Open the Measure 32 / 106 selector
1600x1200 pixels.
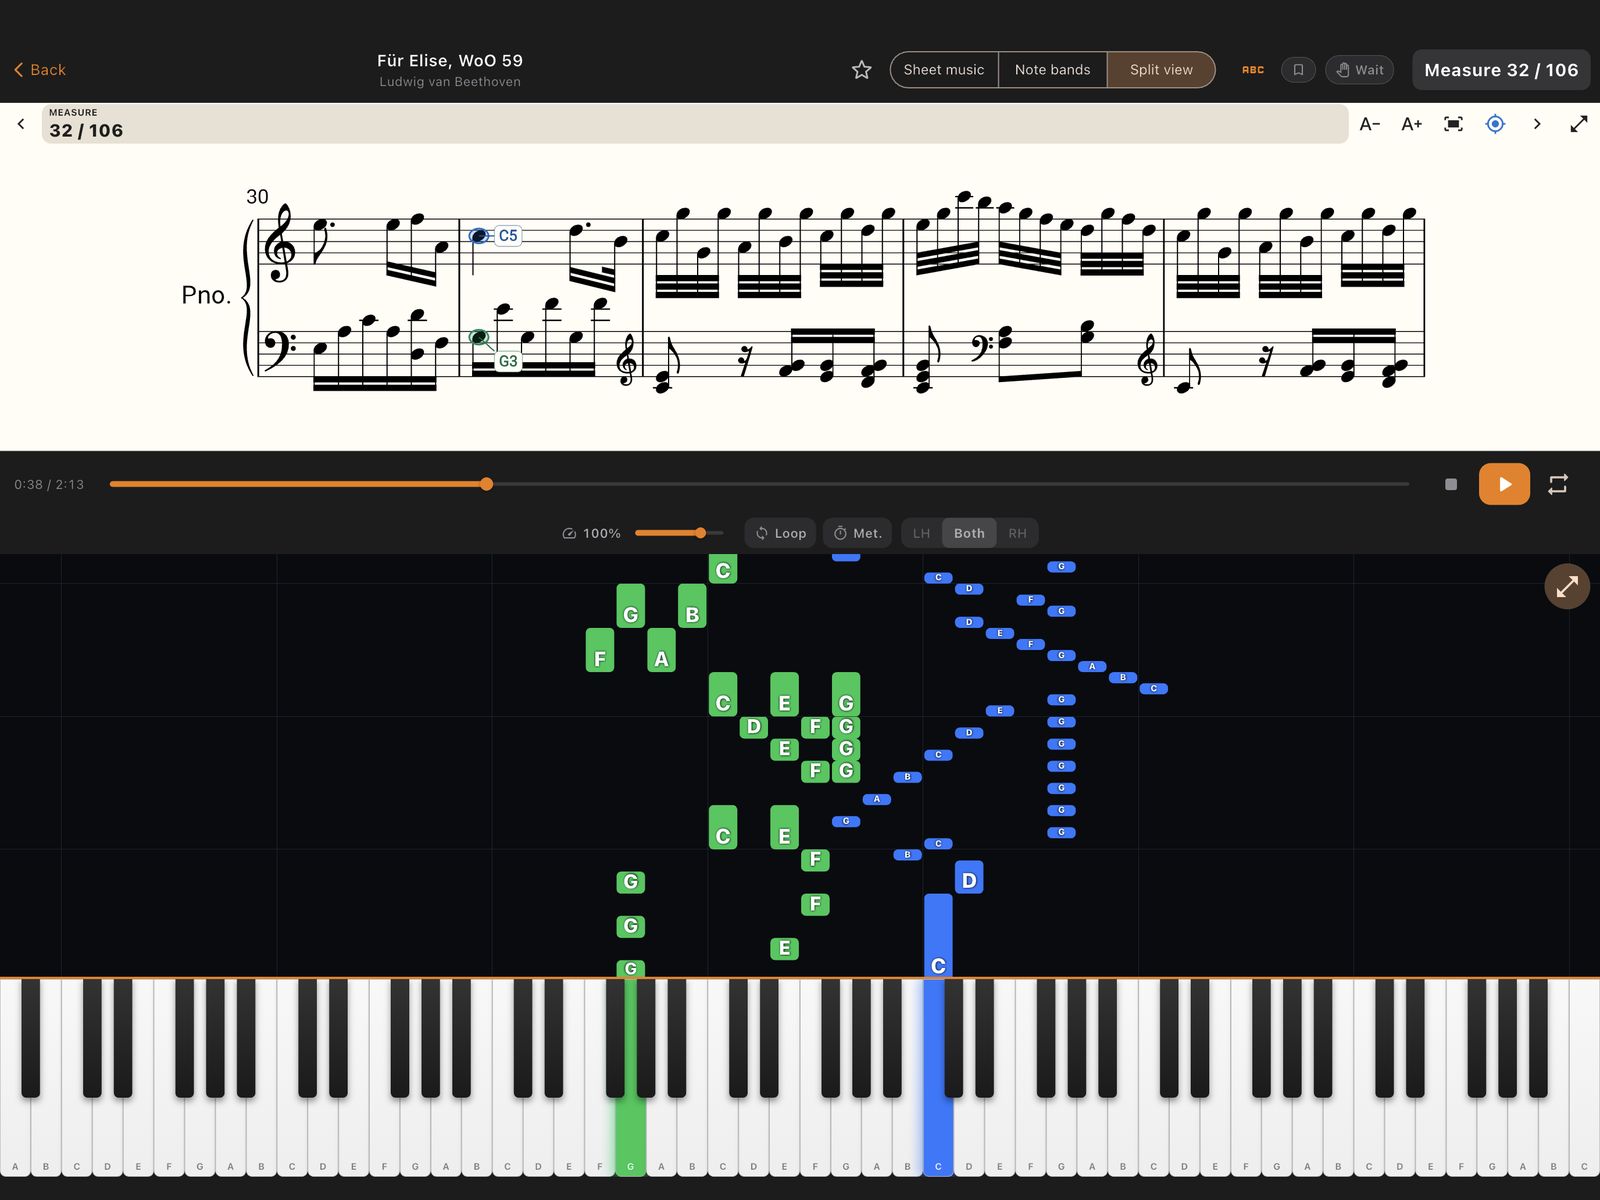(1501, 70)
